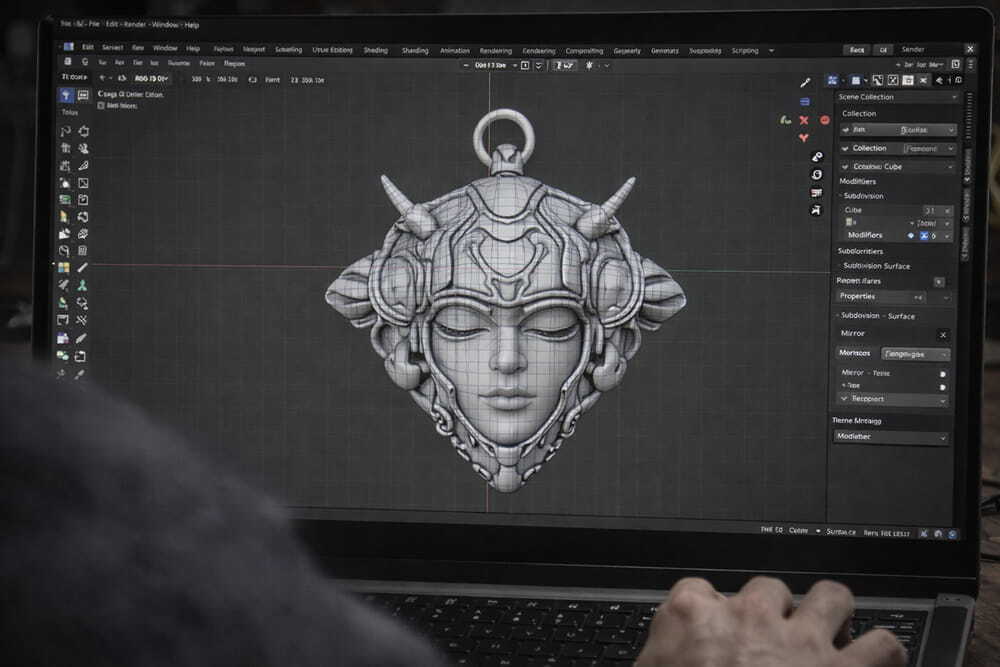This screenshot has width=1000, height=667.
Task: Click the yellow grid icon in left toolbar
Action: pos(64,268)
